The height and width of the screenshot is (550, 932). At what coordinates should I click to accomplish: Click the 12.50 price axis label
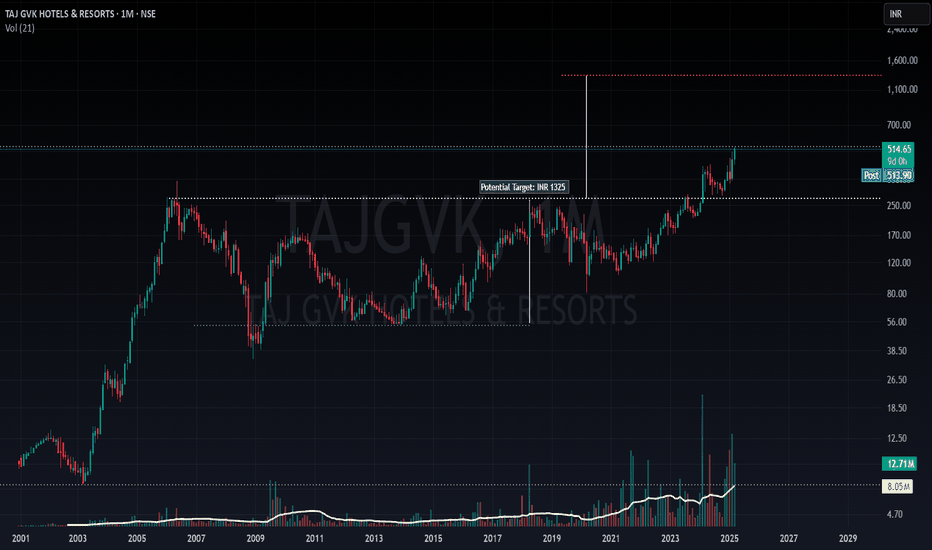(897, 438)
